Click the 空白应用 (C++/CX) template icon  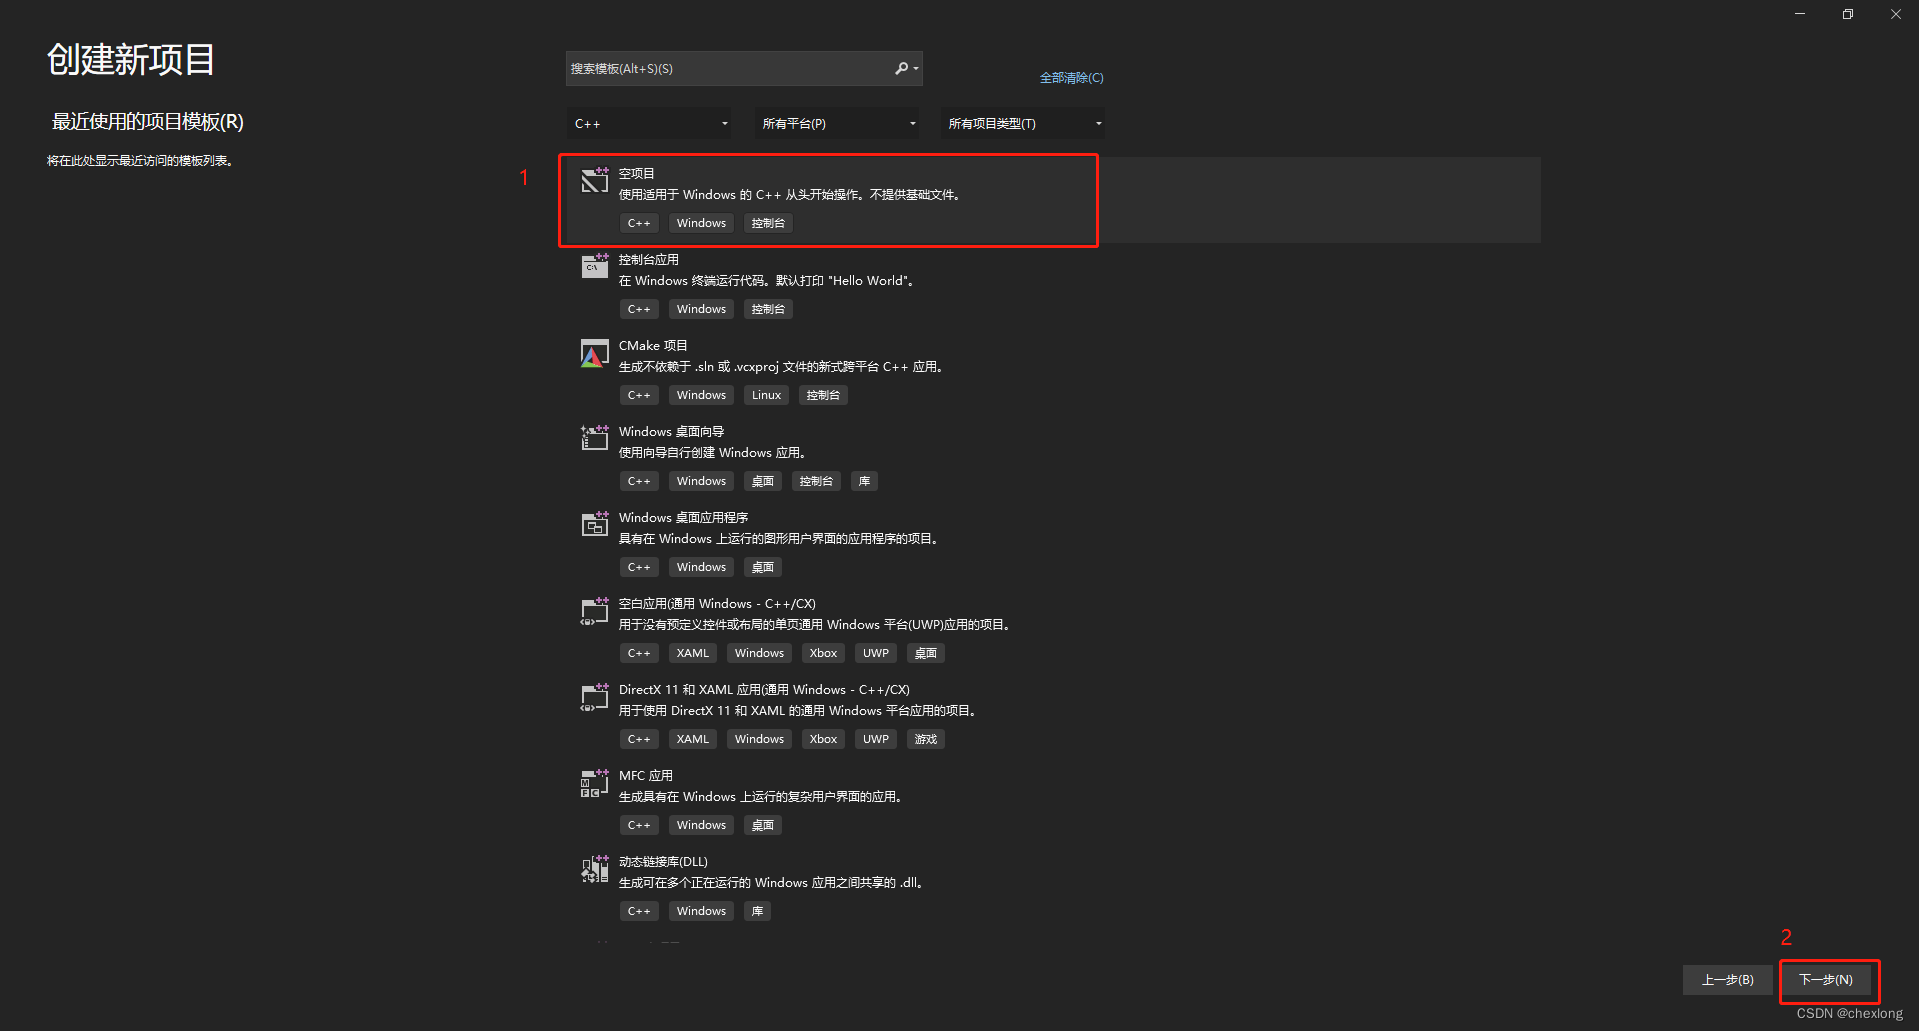(595, 610)
